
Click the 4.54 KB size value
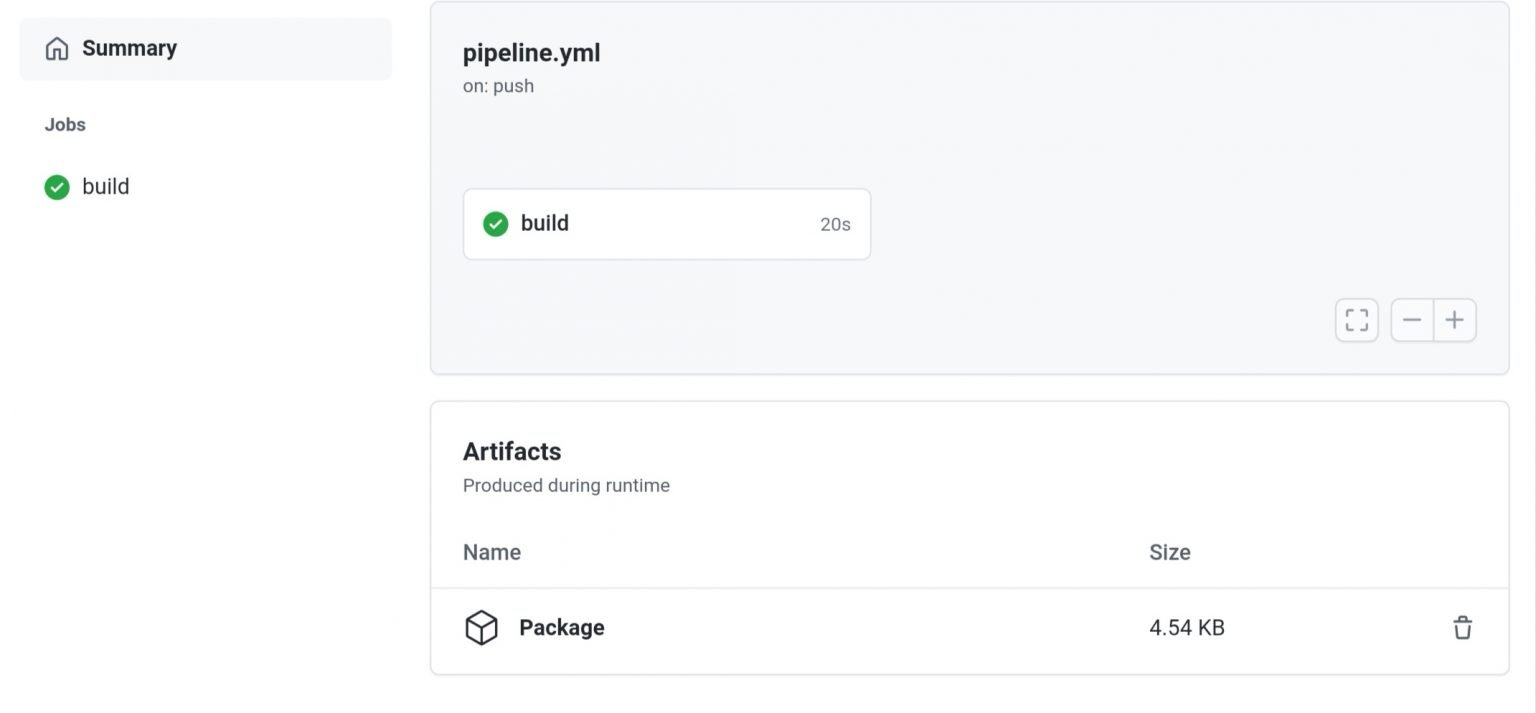pos(1186,627)
